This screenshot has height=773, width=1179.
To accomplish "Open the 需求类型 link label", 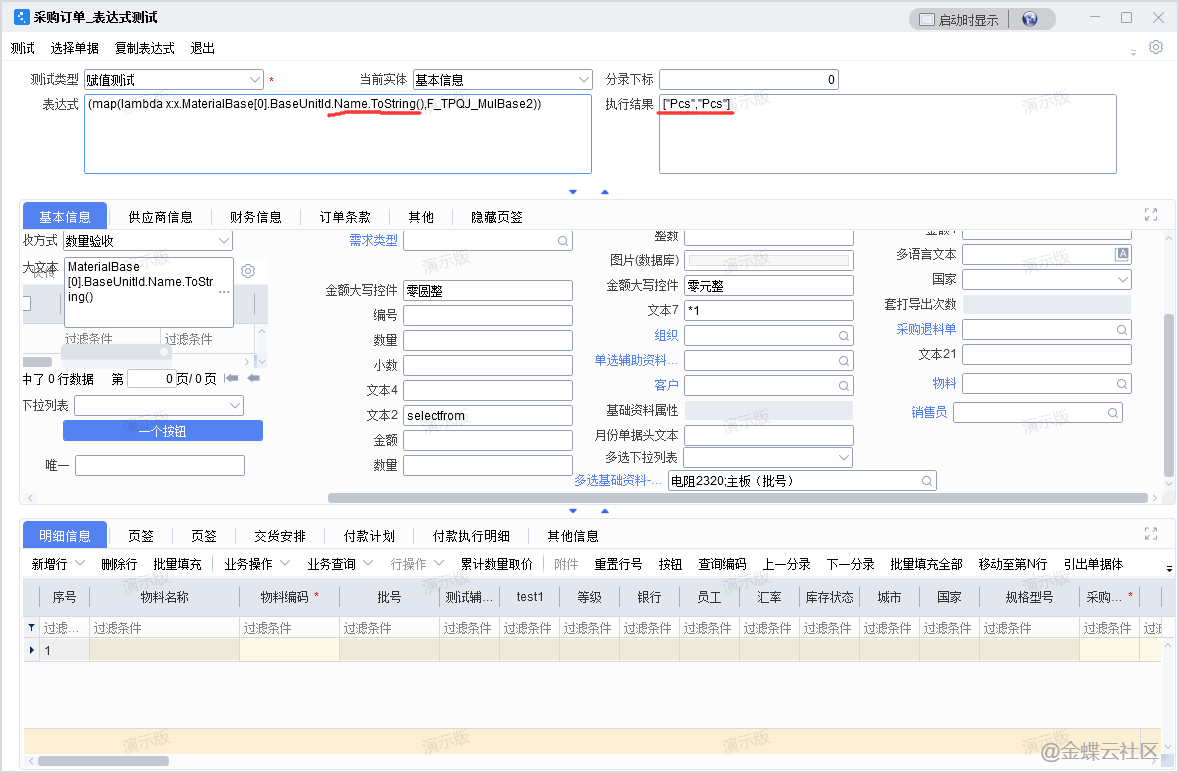I will (x=373, y=240).
